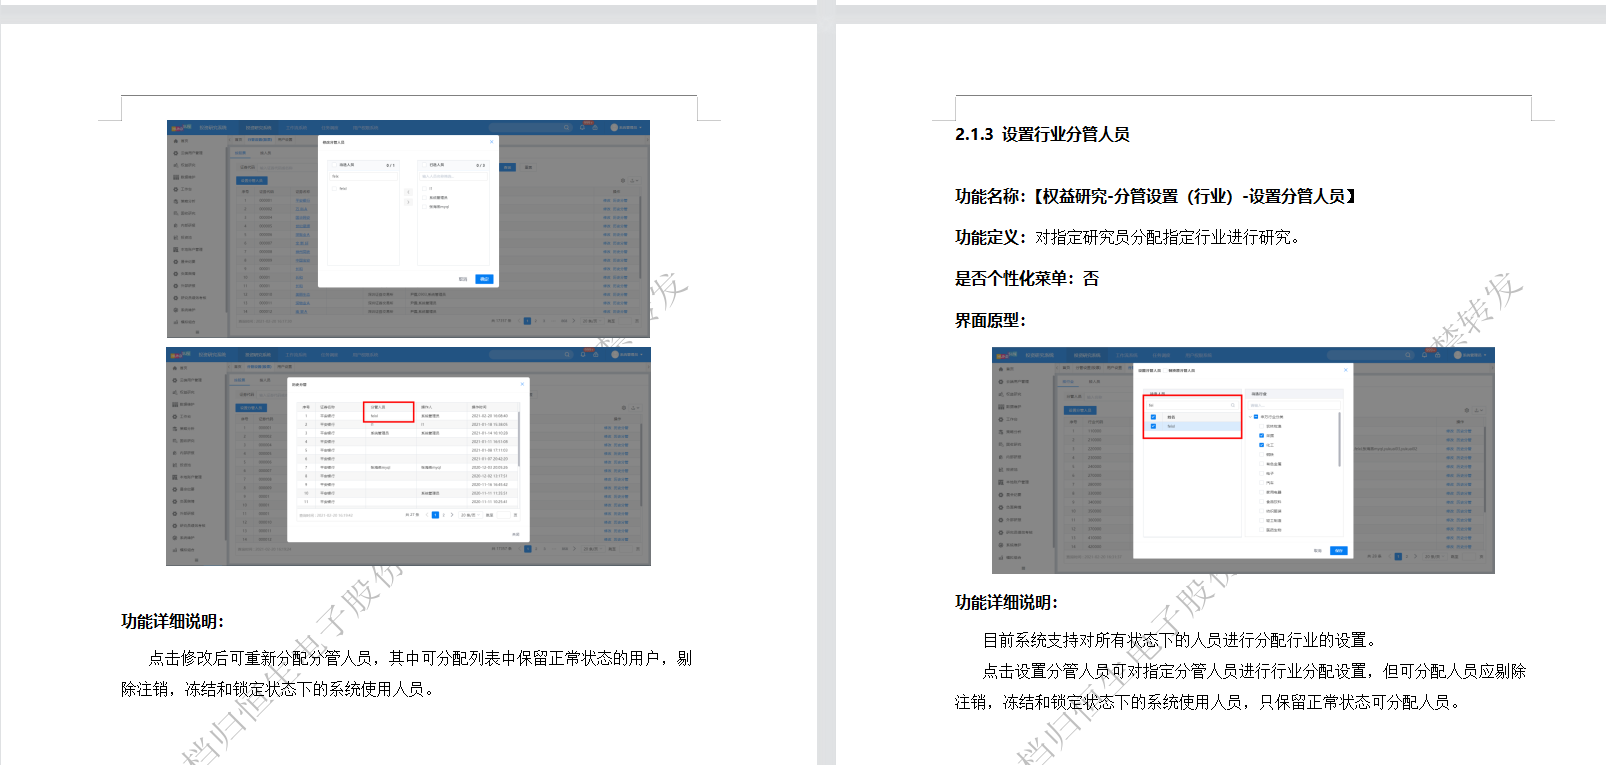Click the line starting '除注销,冻结和锁定状态下'
Viewport: 1606px width, 765px height.
click(x=280, y=689)
